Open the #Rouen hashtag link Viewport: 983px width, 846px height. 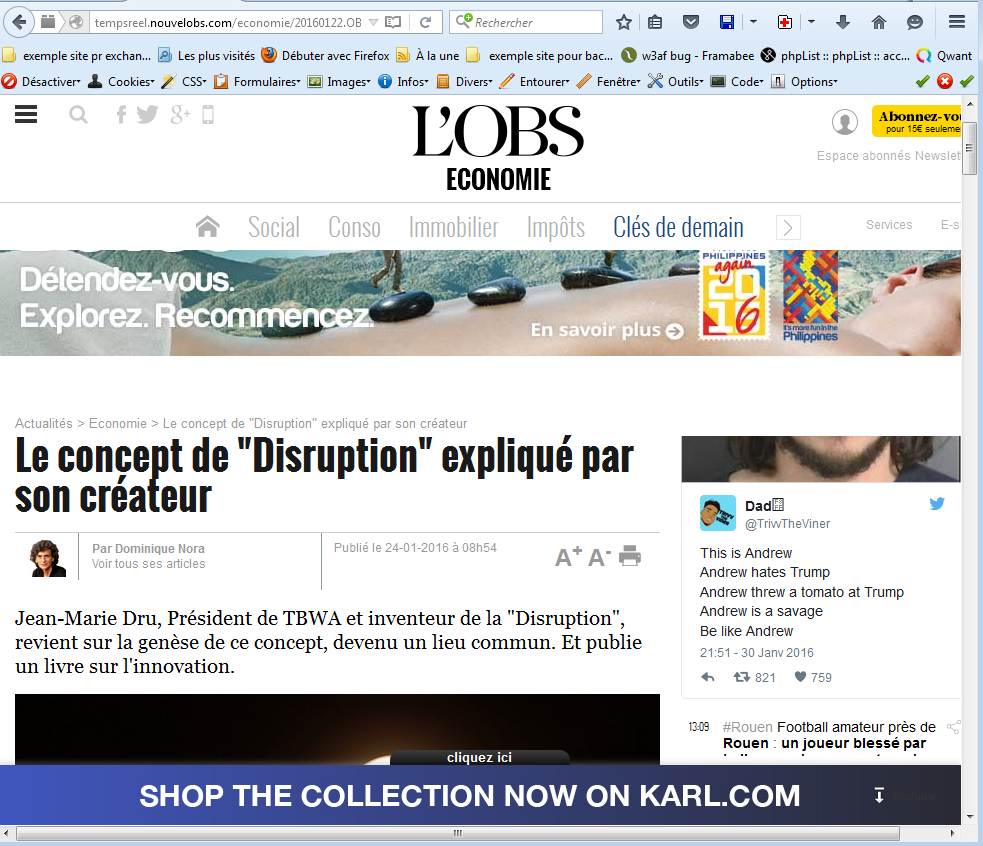point(747,727)
